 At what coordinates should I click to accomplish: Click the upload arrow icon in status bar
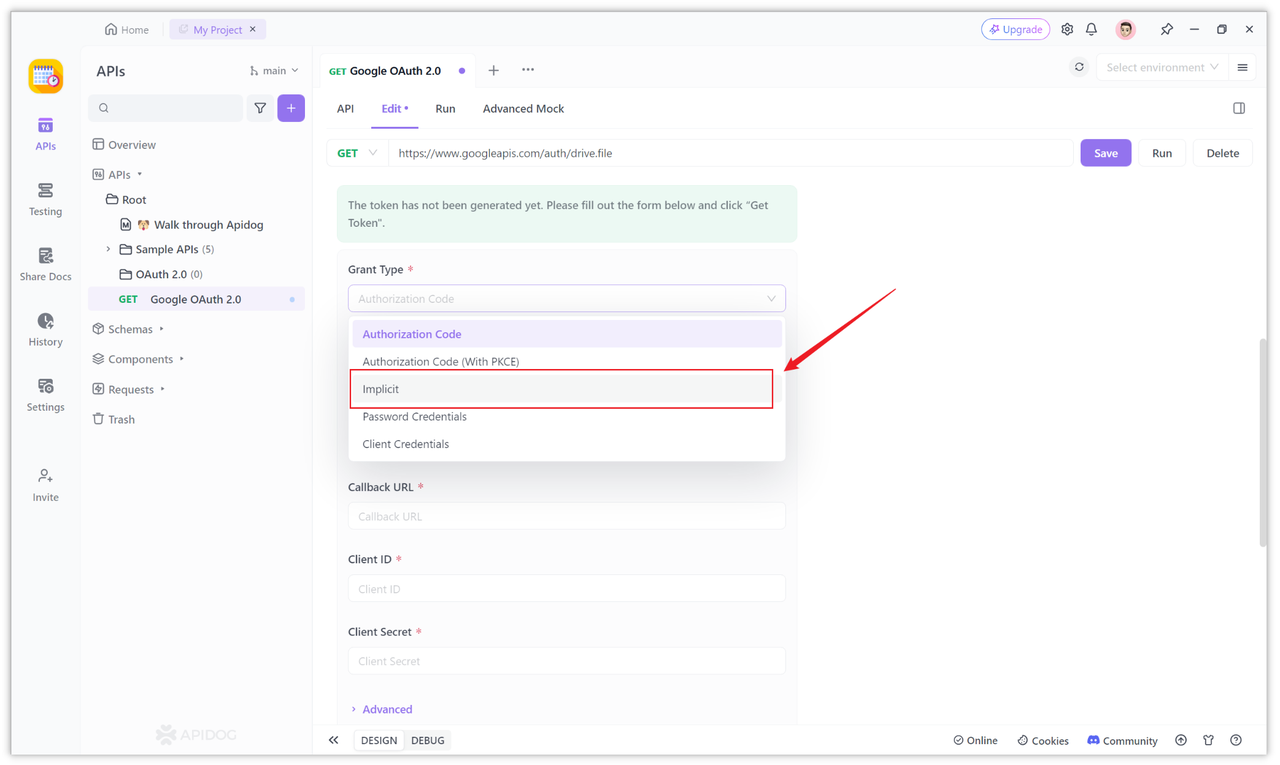[x=1181, y=740]
